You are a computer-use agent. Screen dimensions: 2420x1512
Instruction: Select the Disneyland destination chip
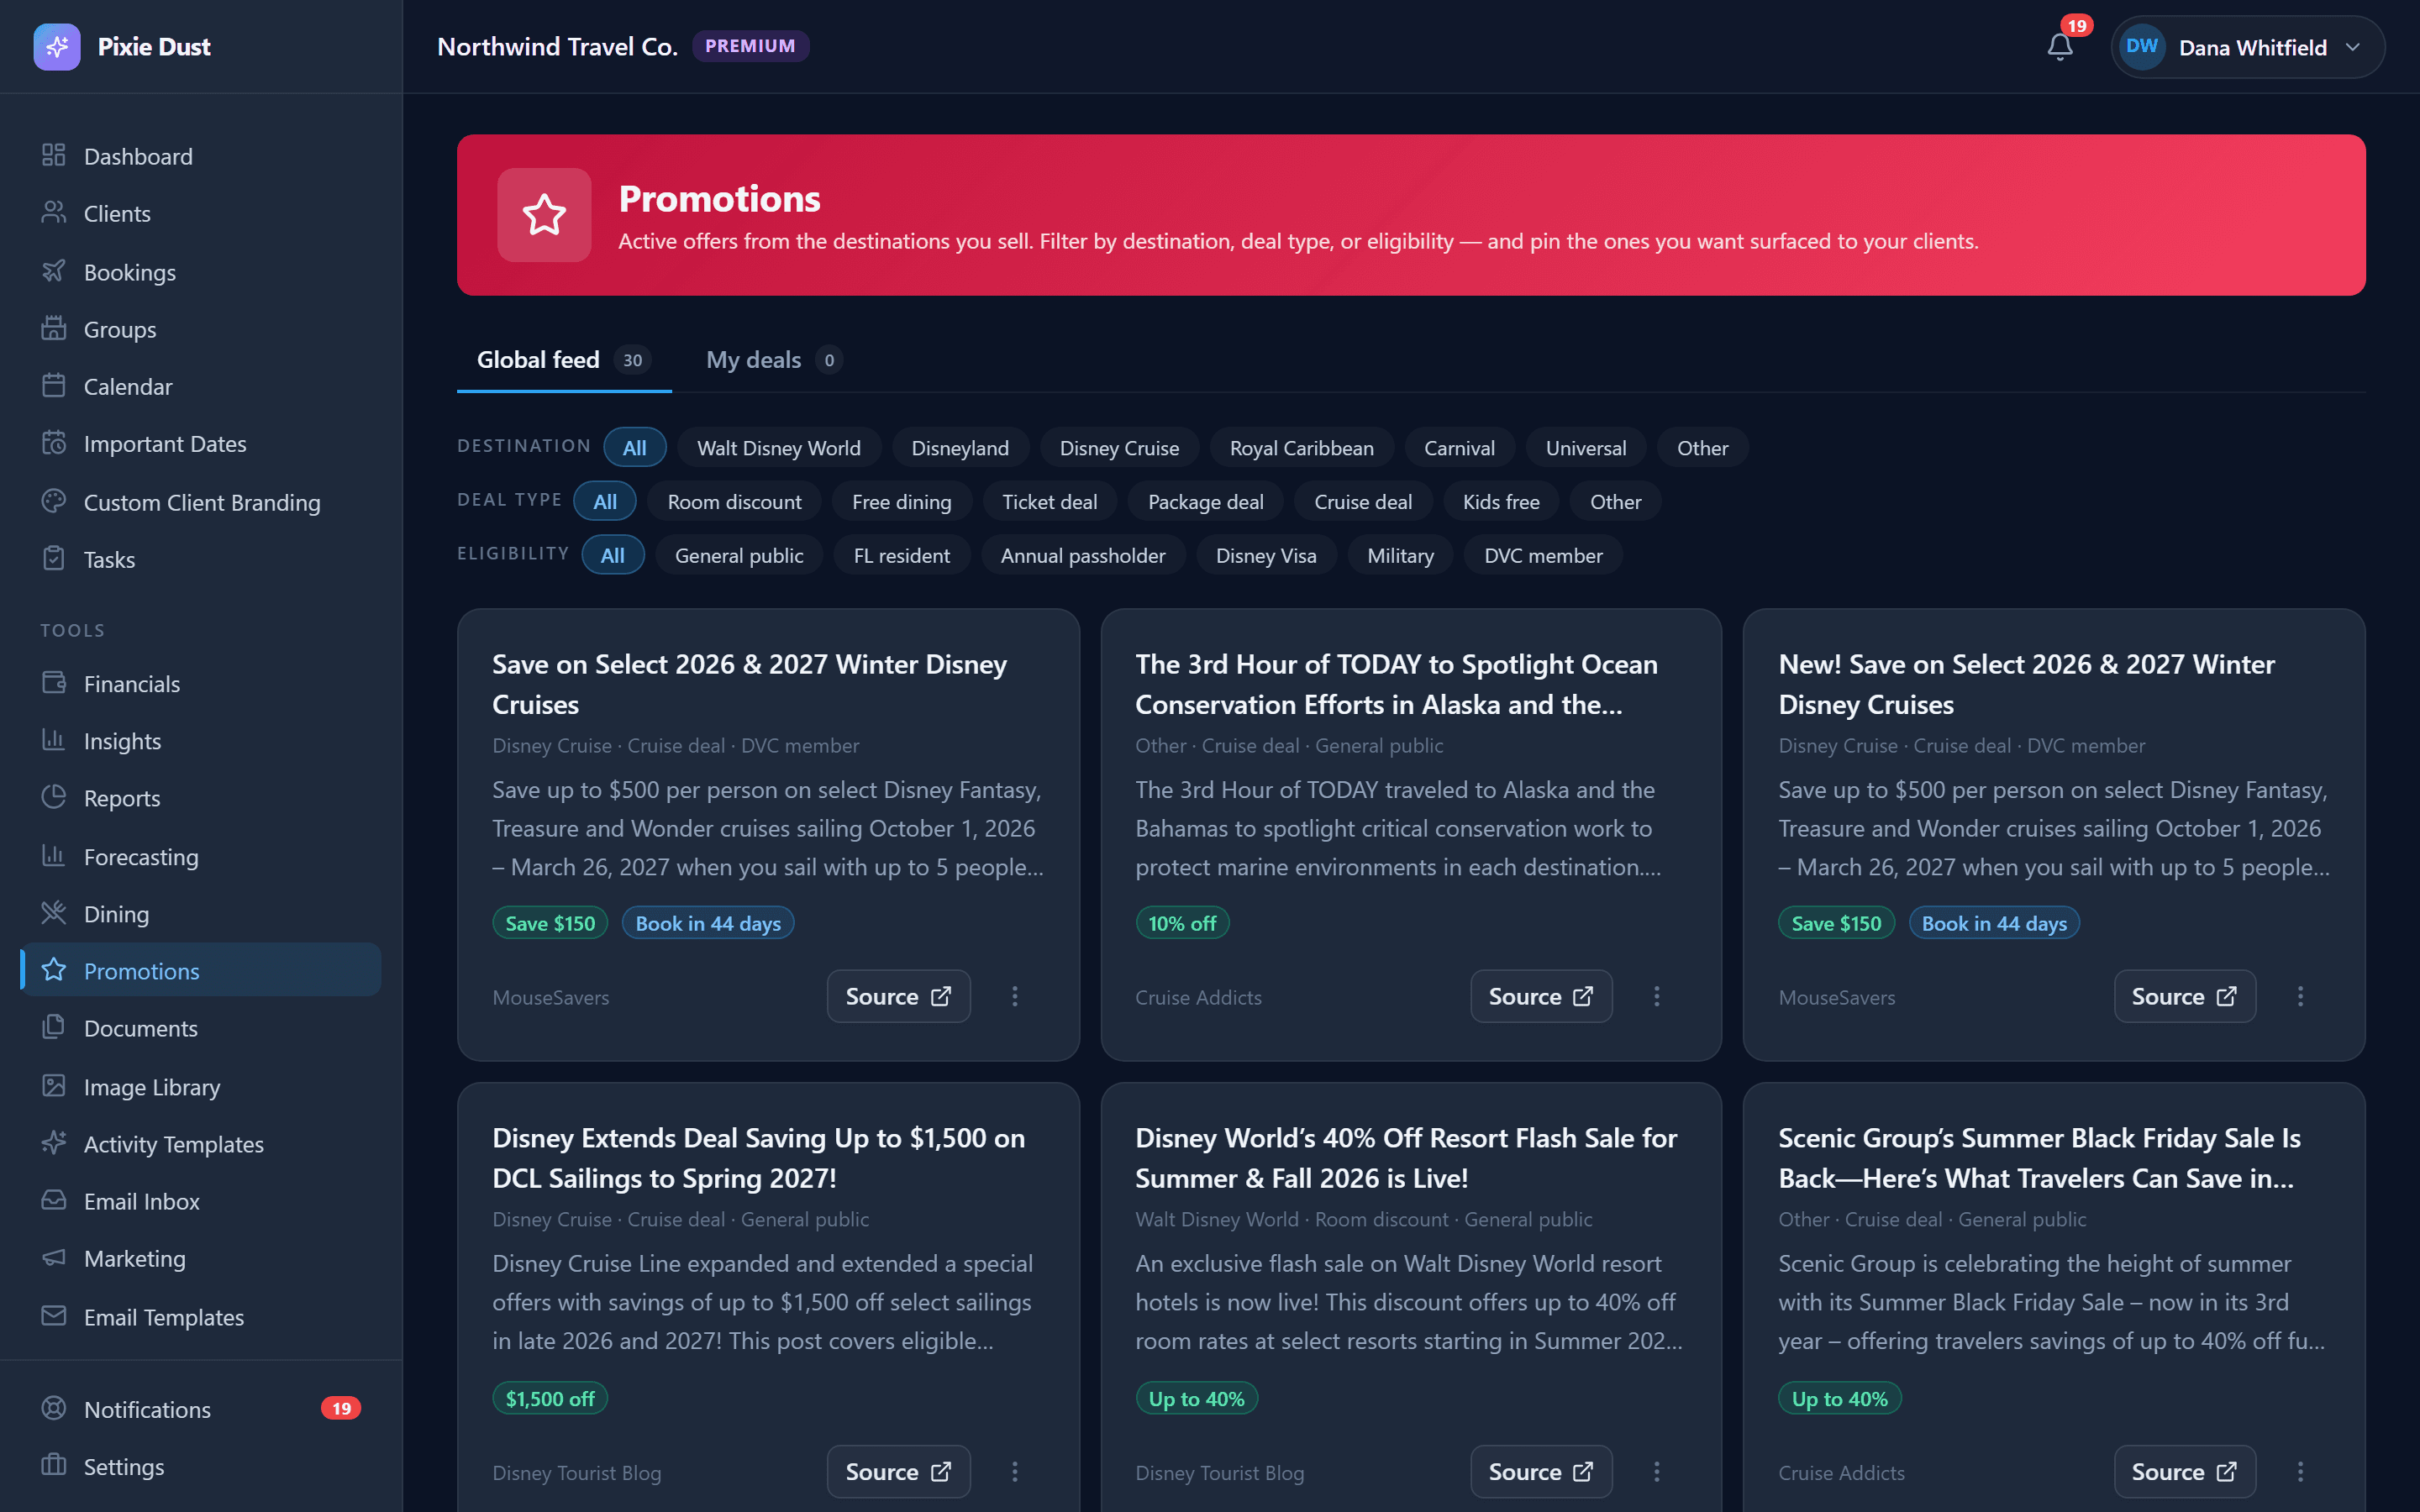click(x=960, y=448)
